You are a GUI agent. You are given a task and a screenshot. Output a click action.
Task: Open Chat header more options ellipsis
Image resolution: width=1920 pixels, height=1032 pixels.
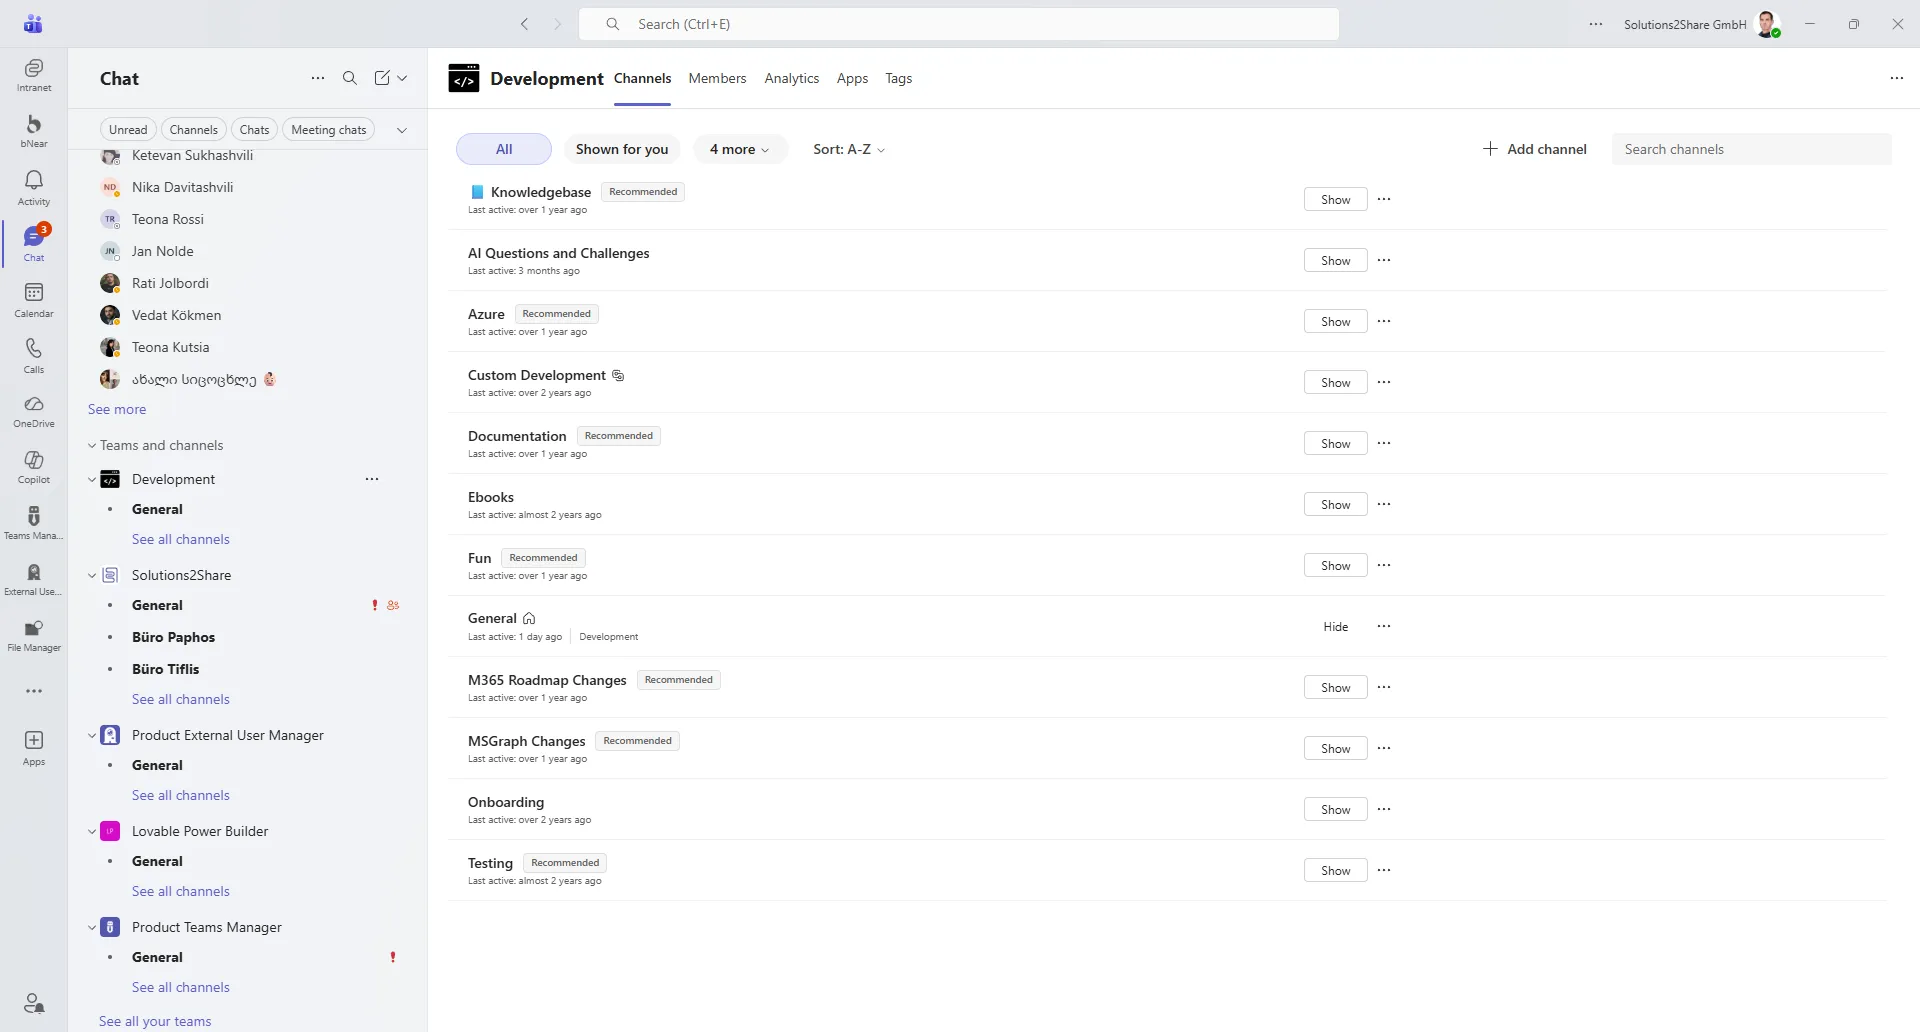coord(318,78)
